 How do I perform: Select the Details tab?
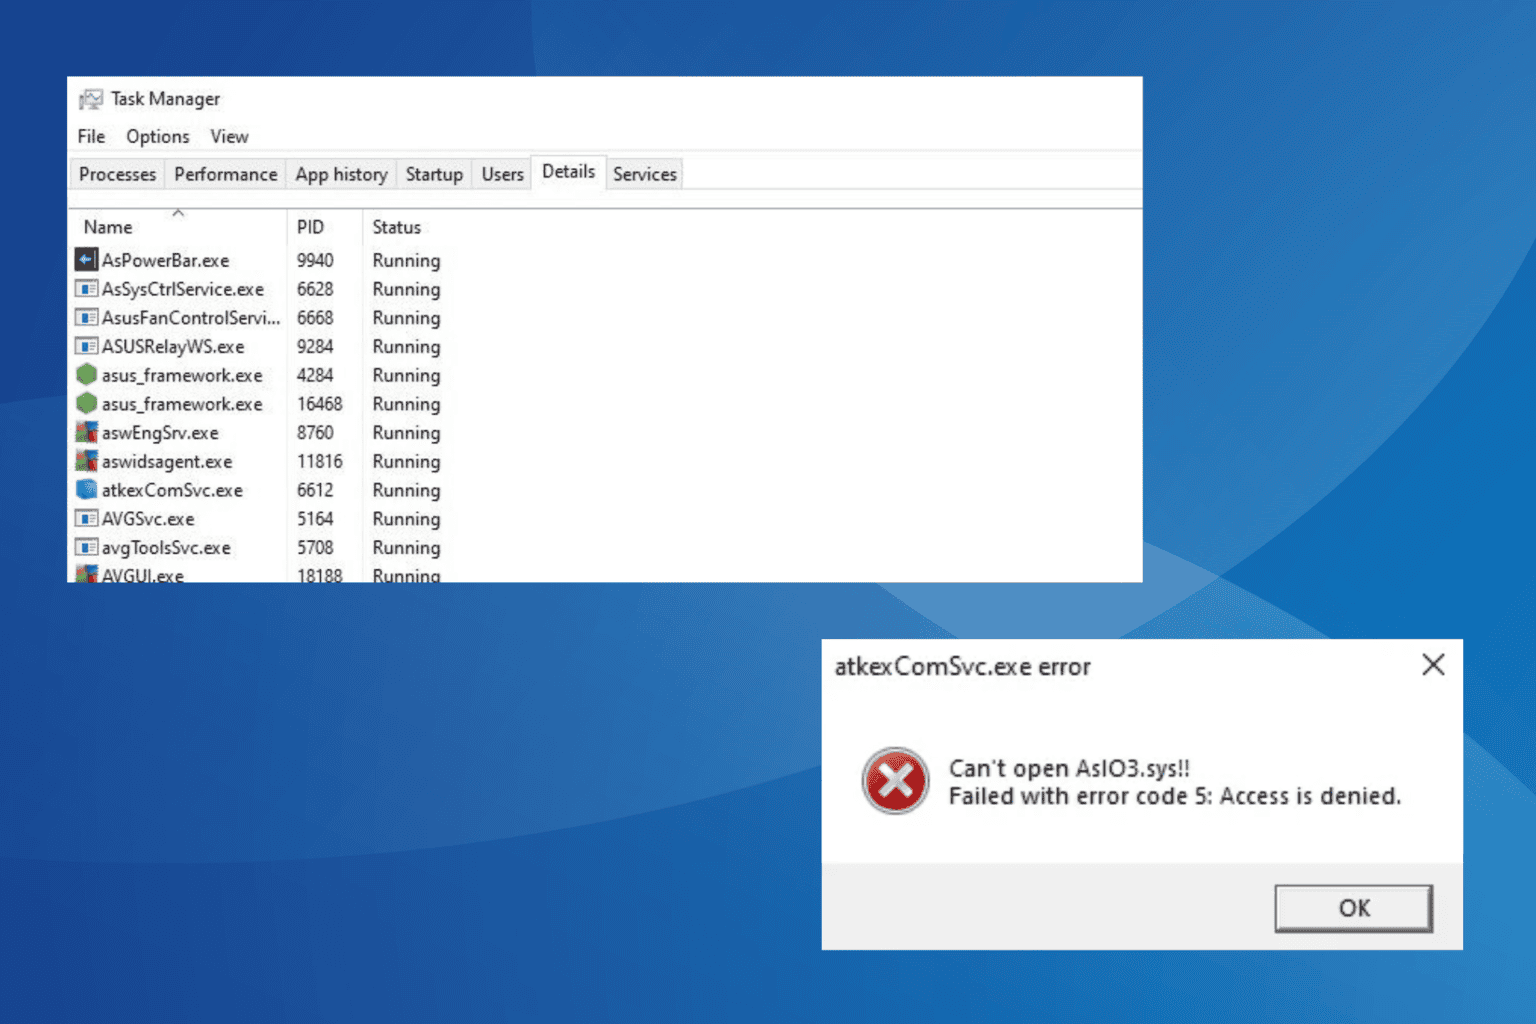click(568, 172)
